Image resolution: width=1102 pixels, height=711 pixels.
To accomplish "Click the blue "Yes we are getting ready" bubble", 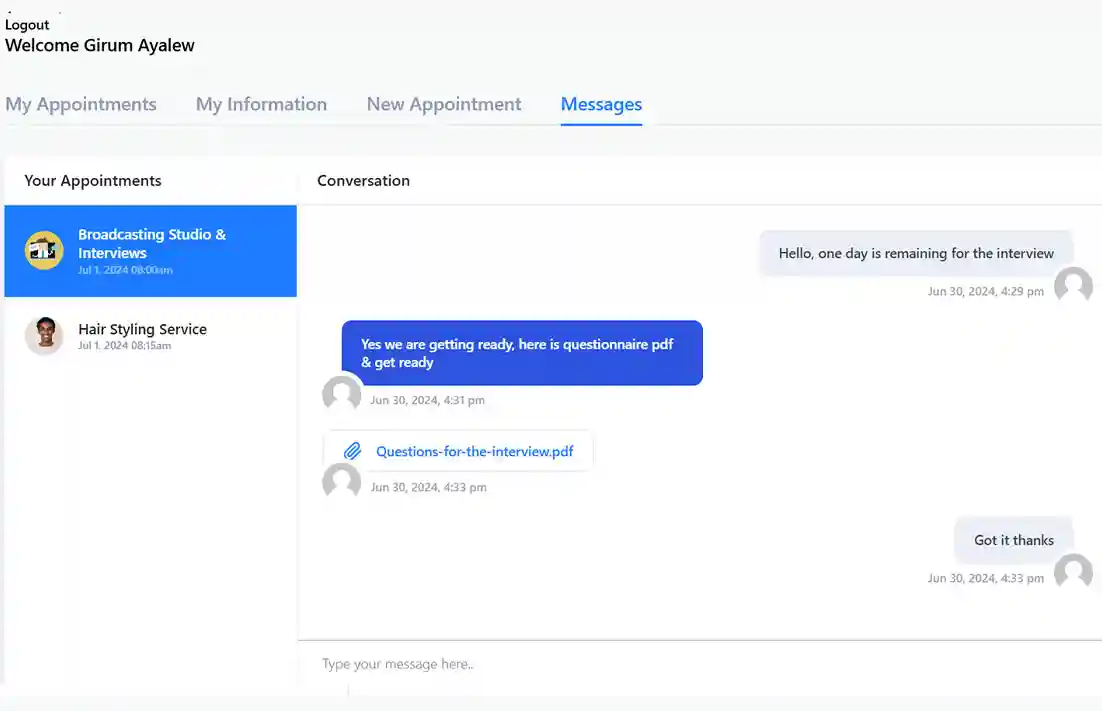I will (x=521, y=353).
